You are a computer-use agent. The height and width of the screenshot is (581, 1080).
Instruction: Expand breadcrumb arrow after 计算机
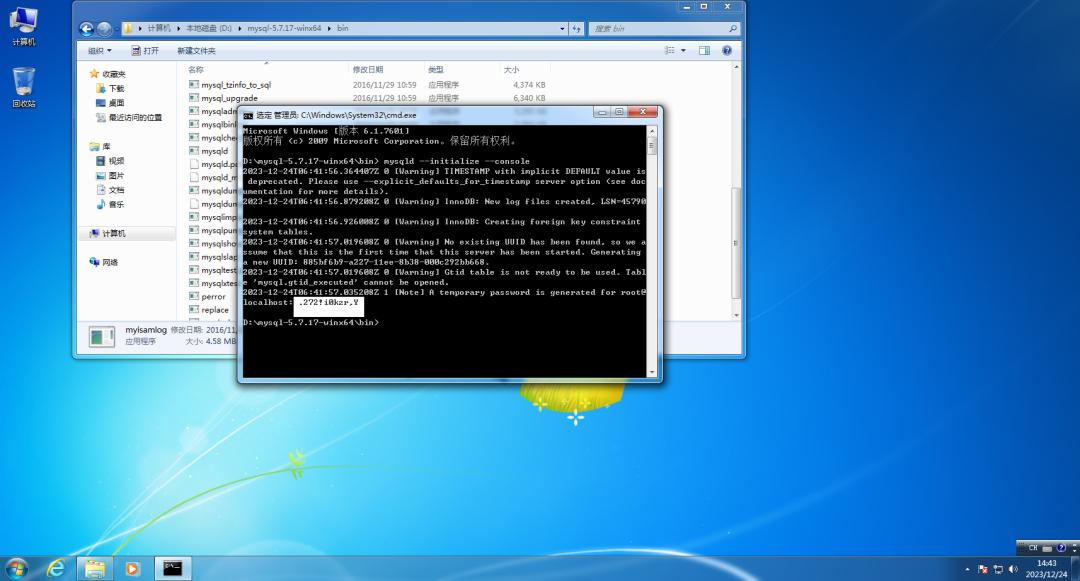pyautogui.click(x=178, y=29)
